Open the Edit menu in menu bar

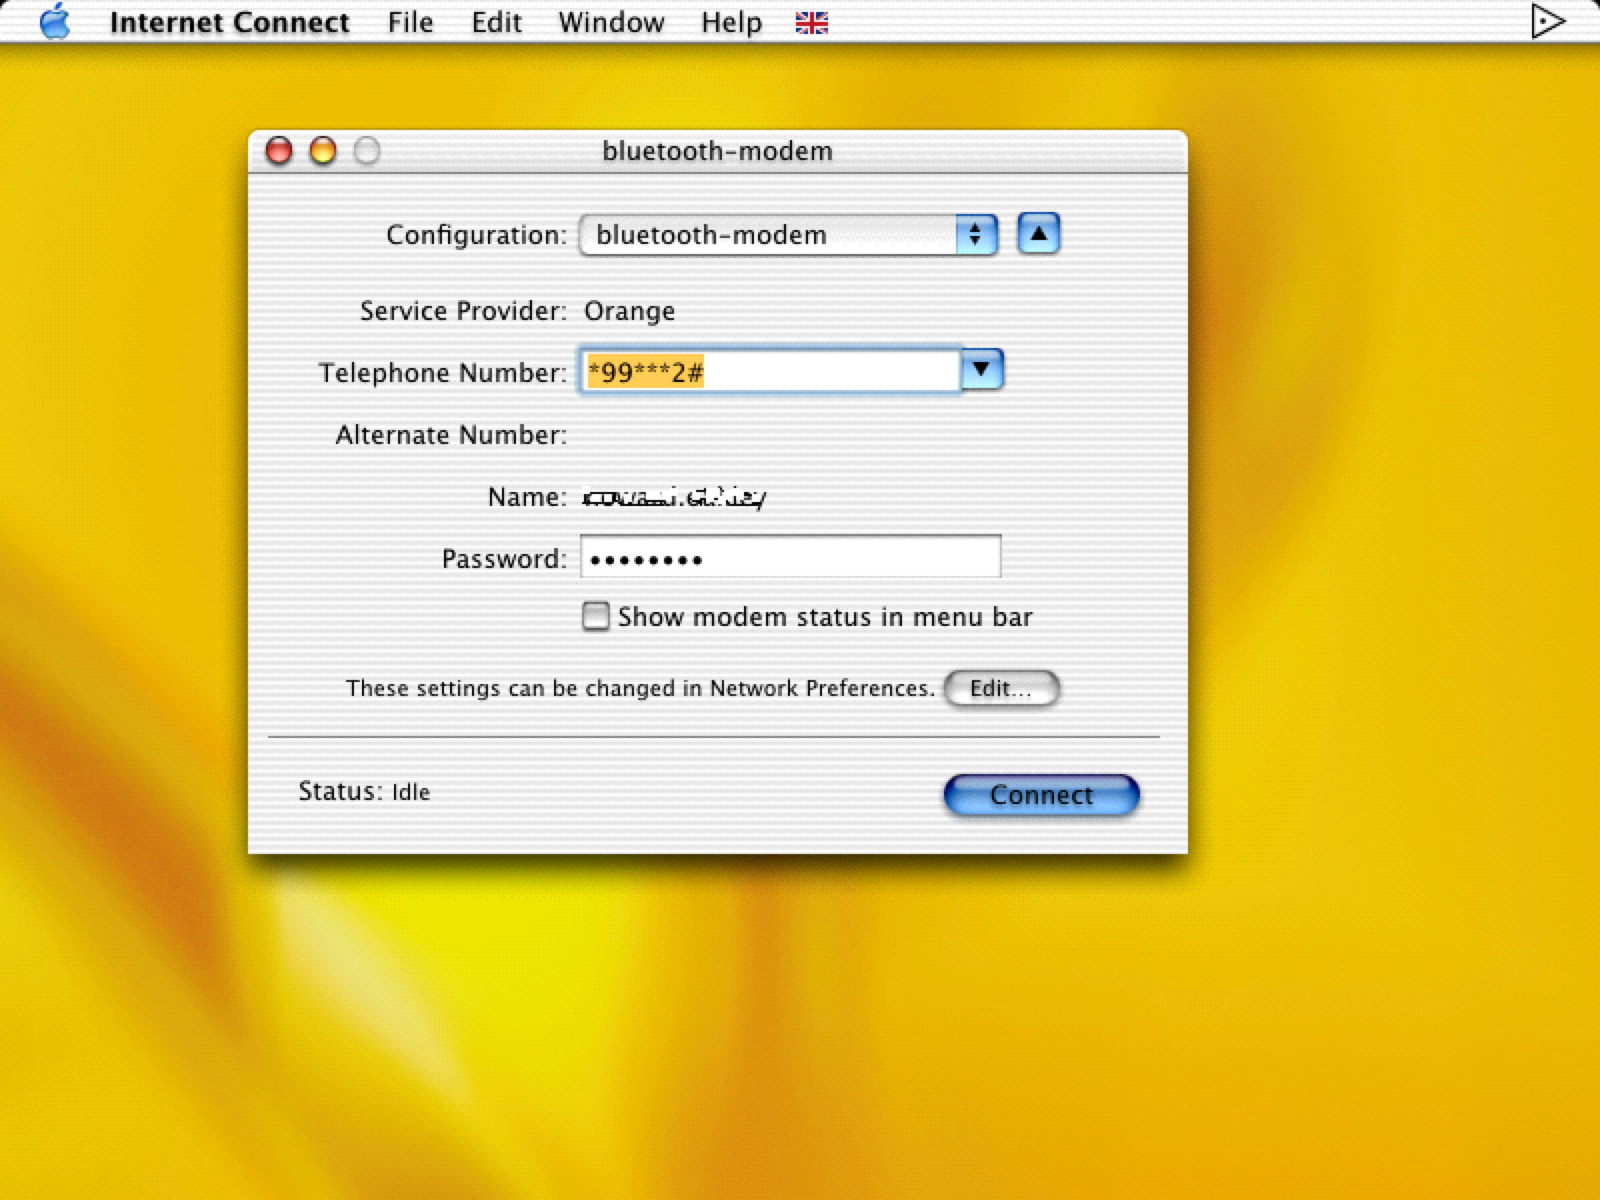coord(496,23)
